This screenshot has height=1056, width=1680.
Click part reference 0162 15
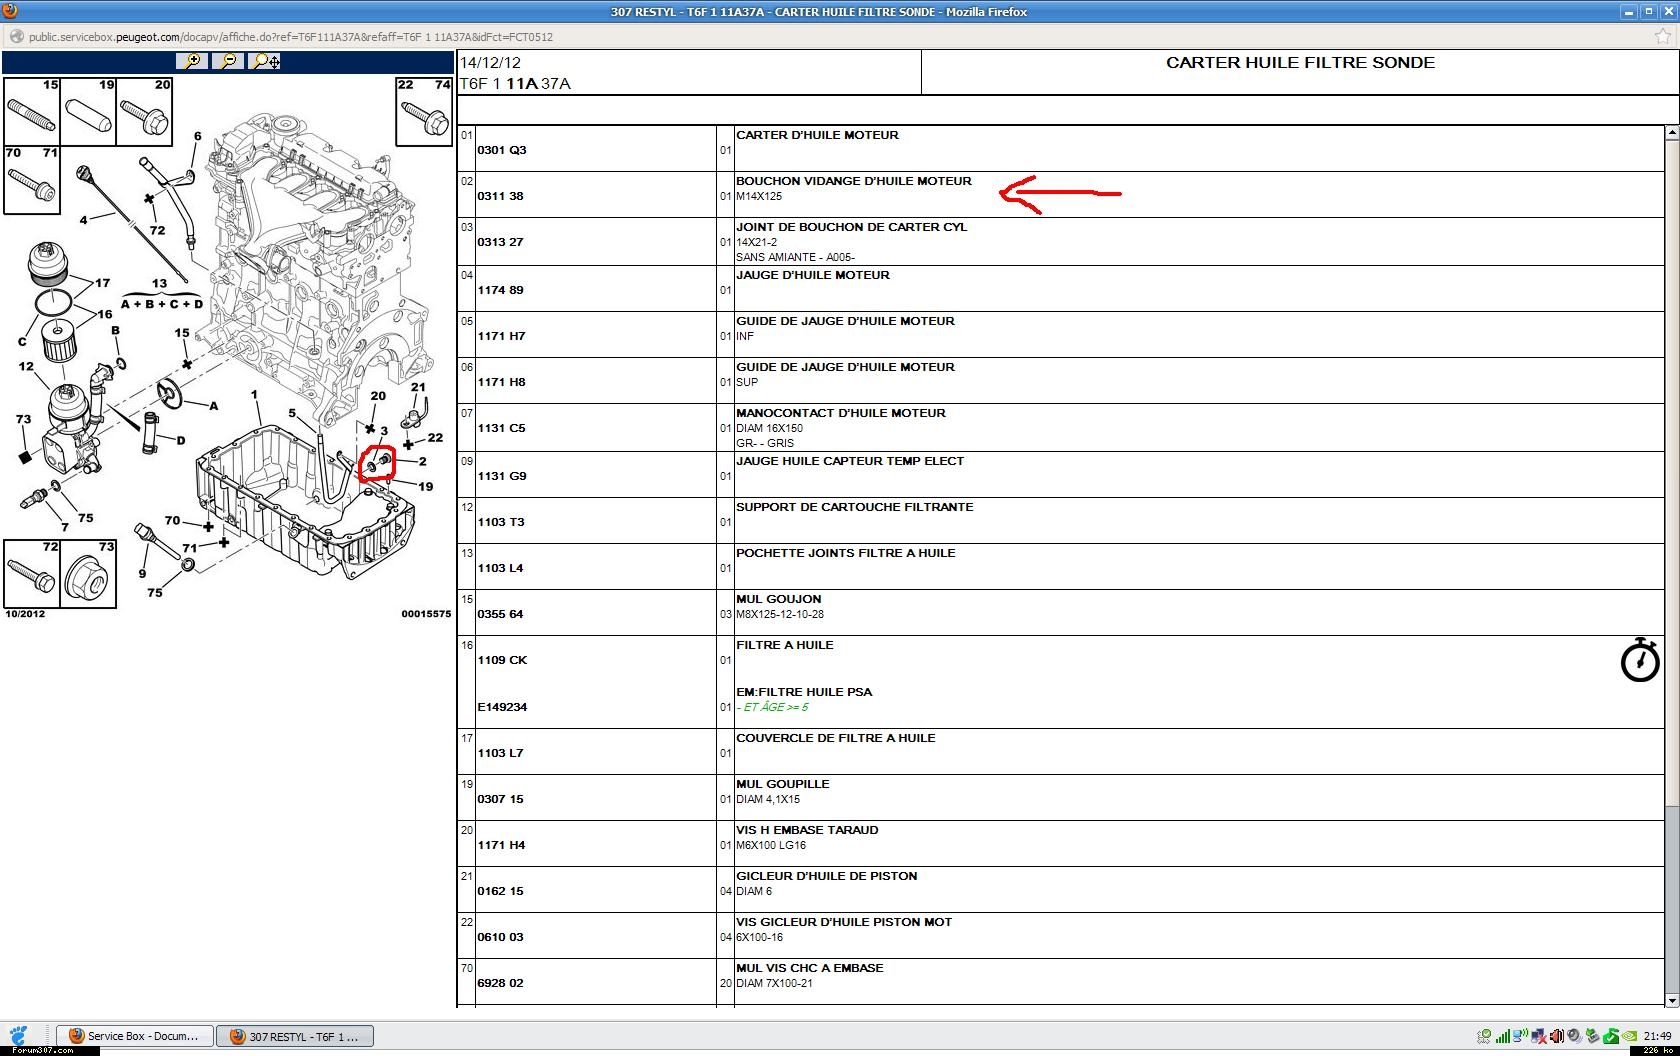click(500, 891)
